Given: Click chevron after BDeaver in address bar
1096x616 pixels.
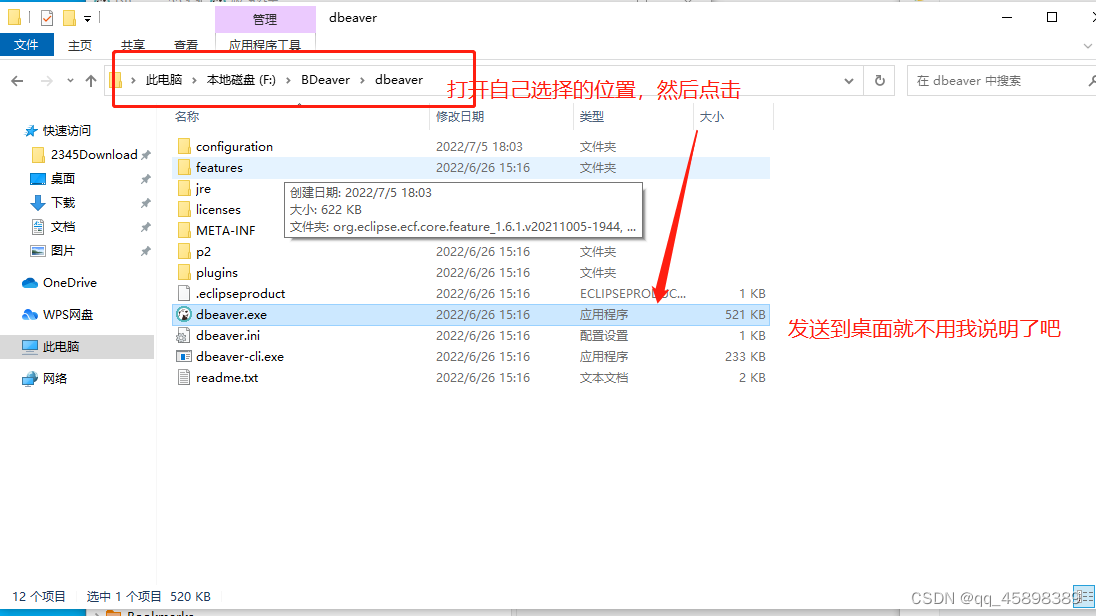Looking at the screenshot, I should [362, 80].
